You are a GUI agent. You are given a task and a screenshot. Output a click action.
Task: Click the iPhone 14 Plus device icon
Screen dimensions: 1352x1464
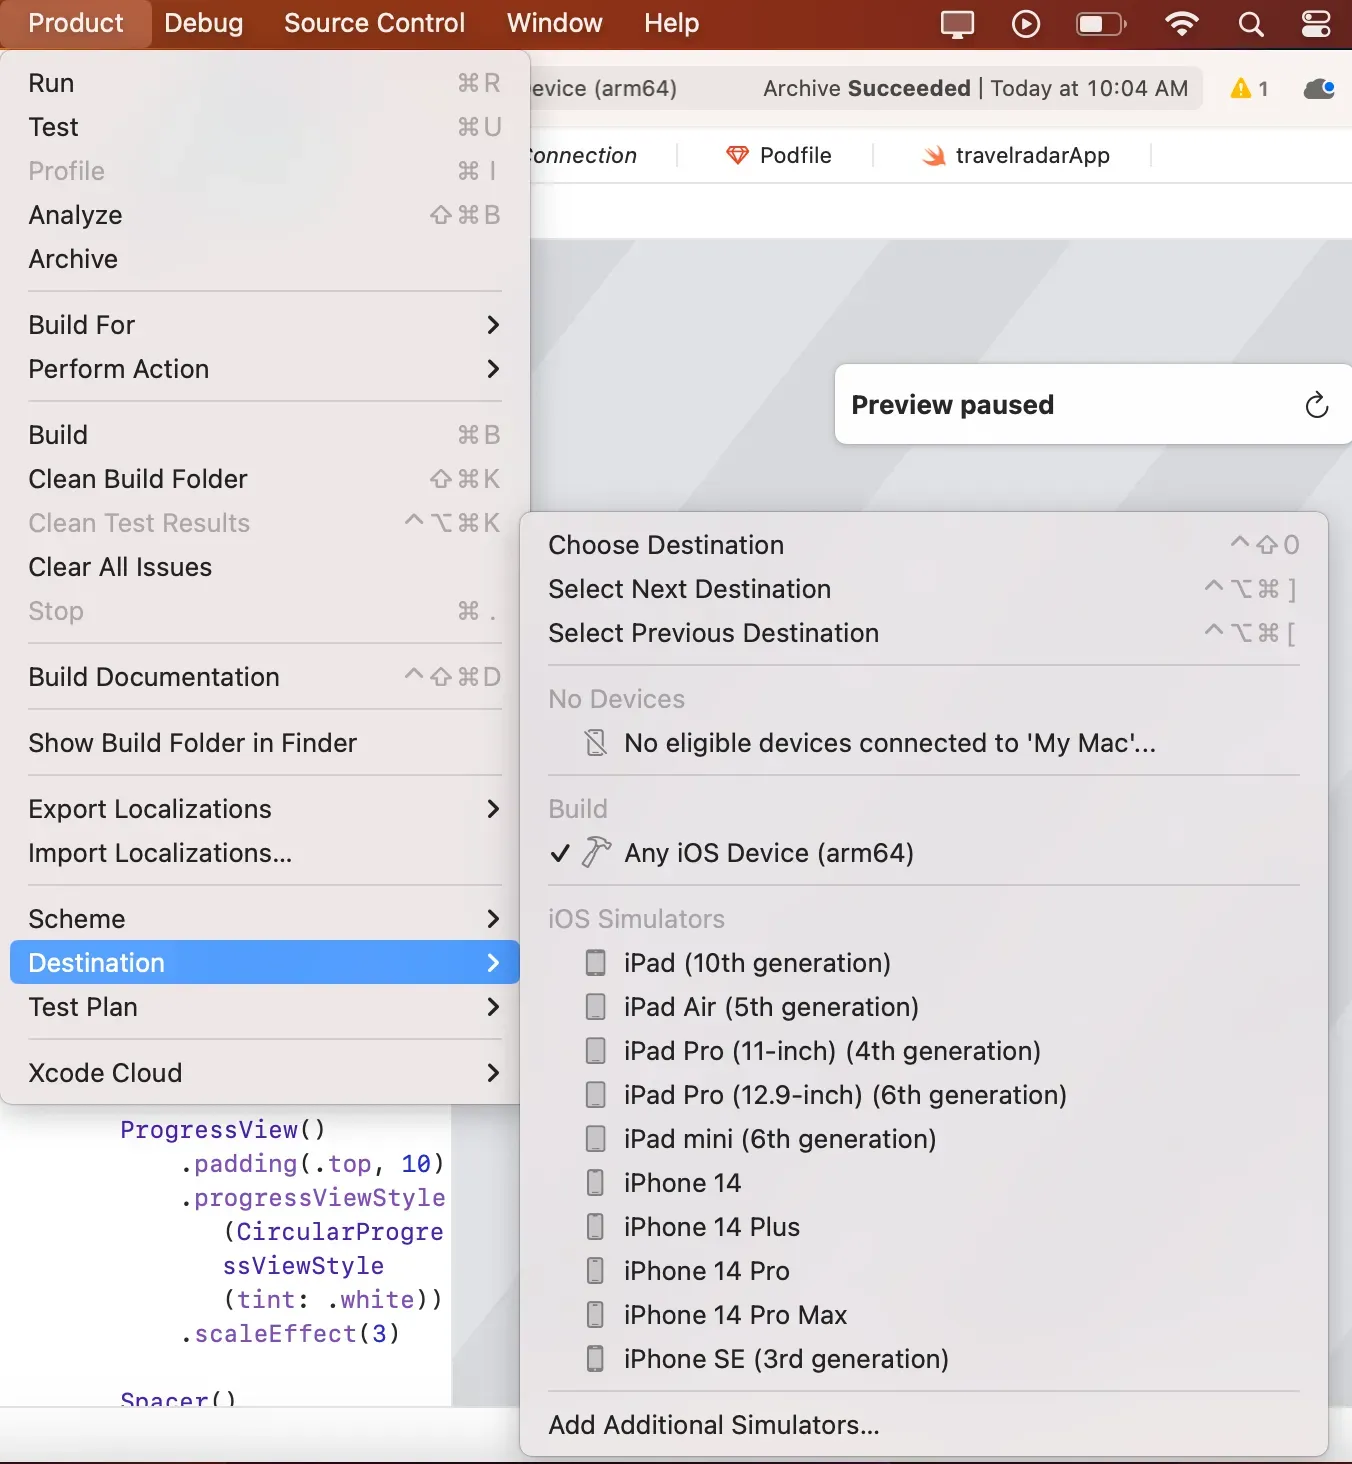tap(595, 1226)
